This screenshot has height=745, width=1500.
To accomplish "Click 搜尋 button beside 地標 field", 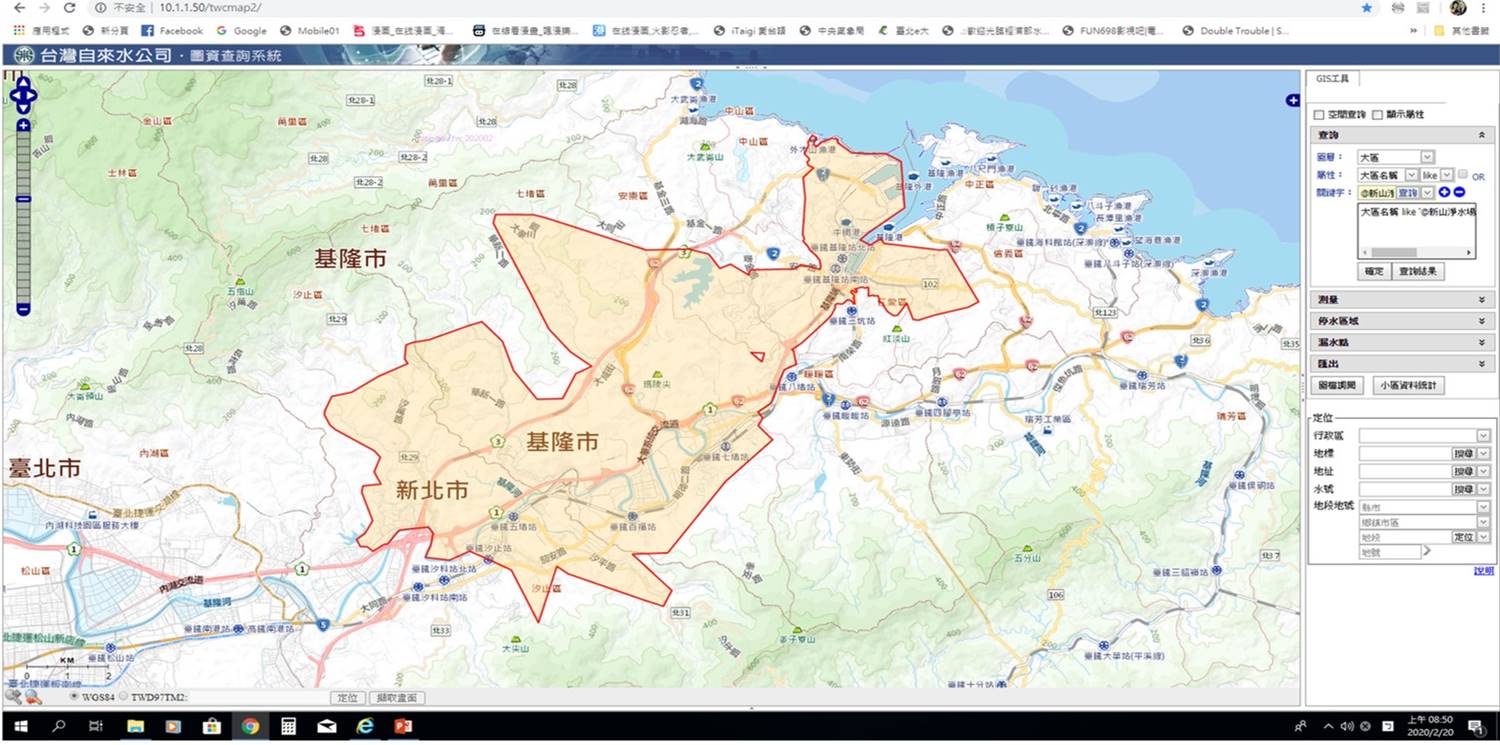I will 1463,453.
